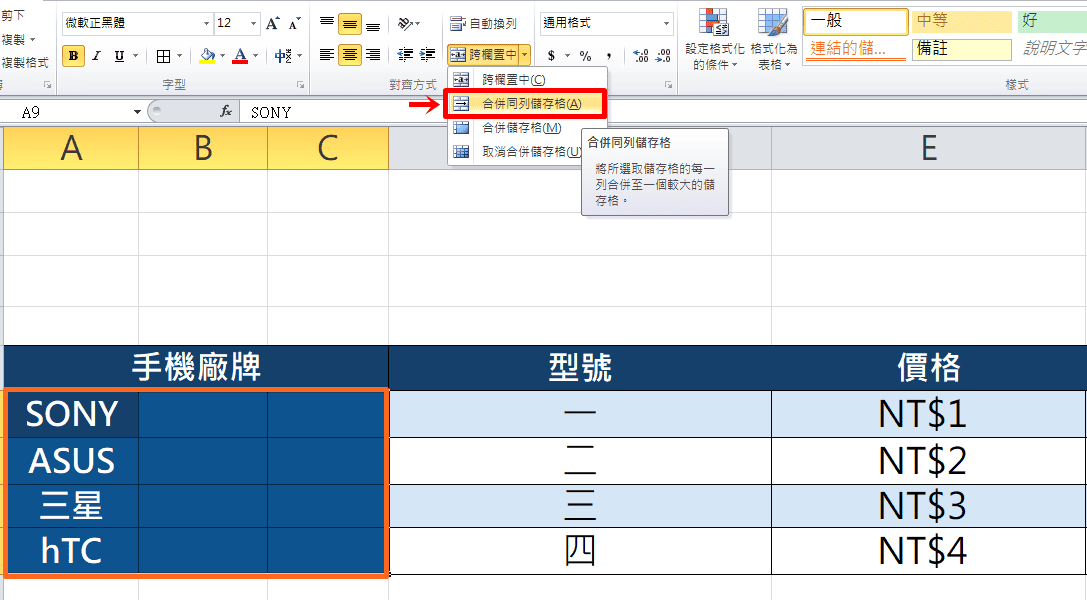The width and height of the screenshot is (1087, 600).
Task: Select the cell containing SONY
Action: [72, 414]
